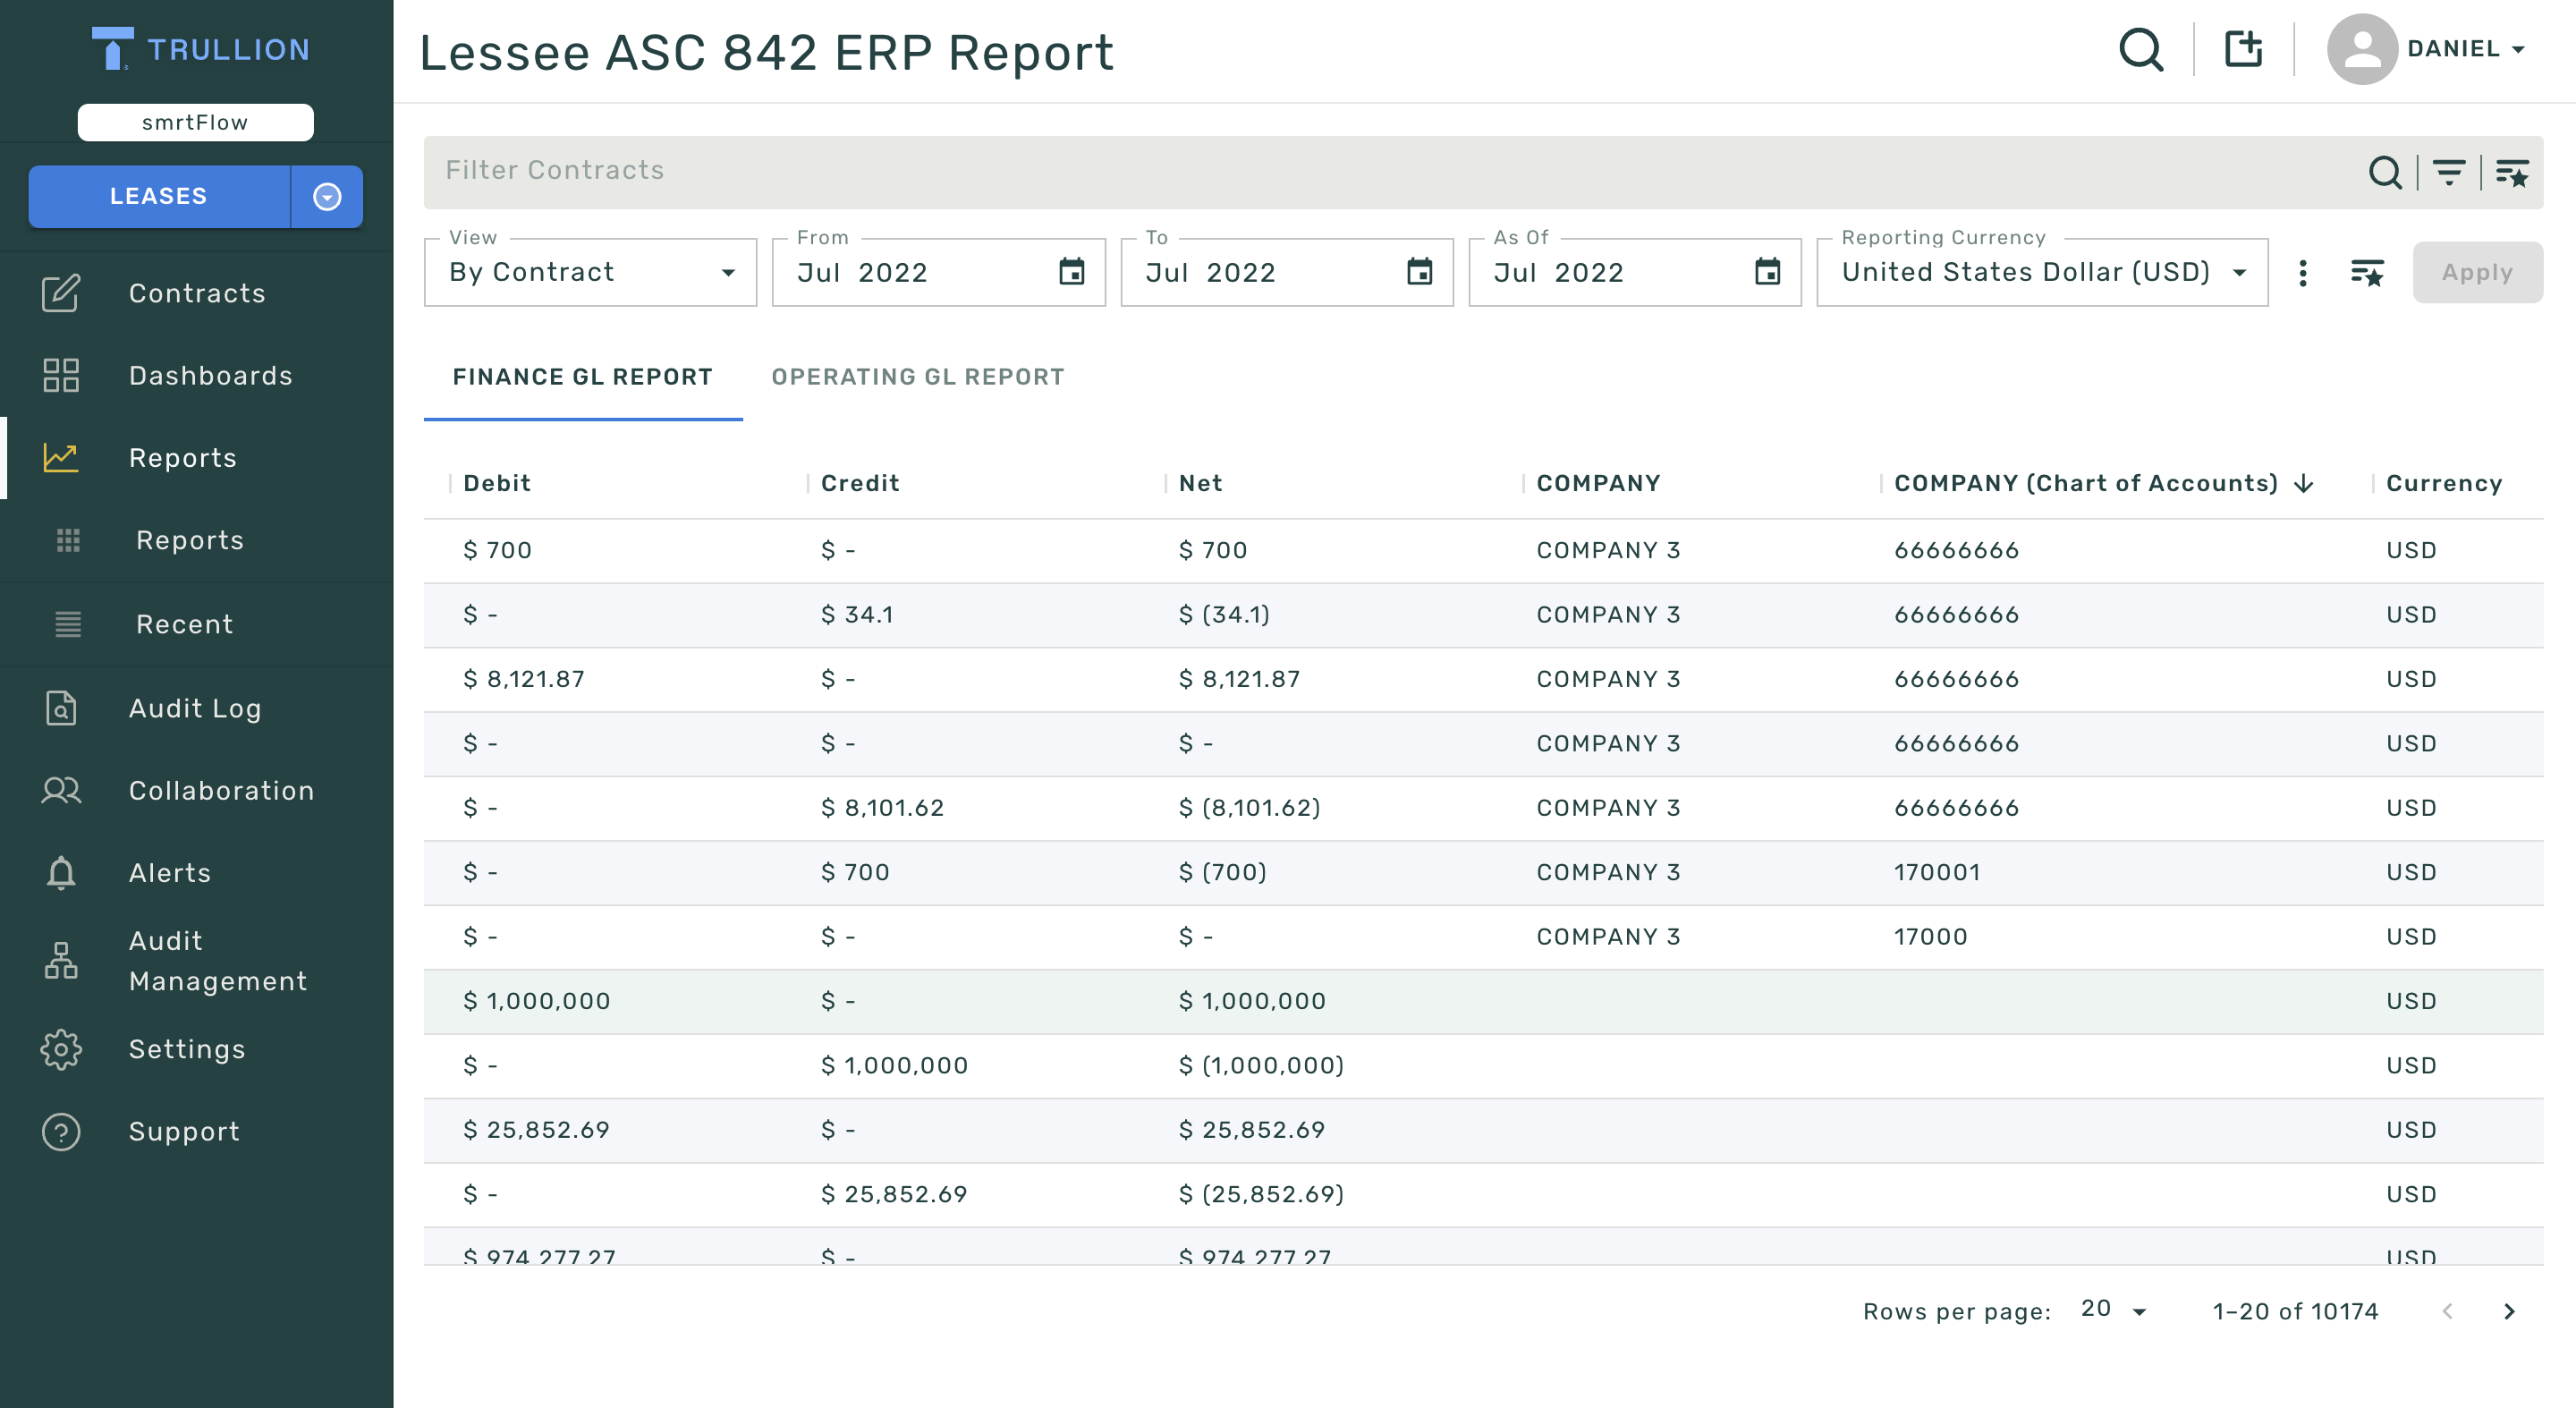Expand the DANIEL user account menu
Image resolution: width=2576 pixels, height=1408 pixels.
2464,49
